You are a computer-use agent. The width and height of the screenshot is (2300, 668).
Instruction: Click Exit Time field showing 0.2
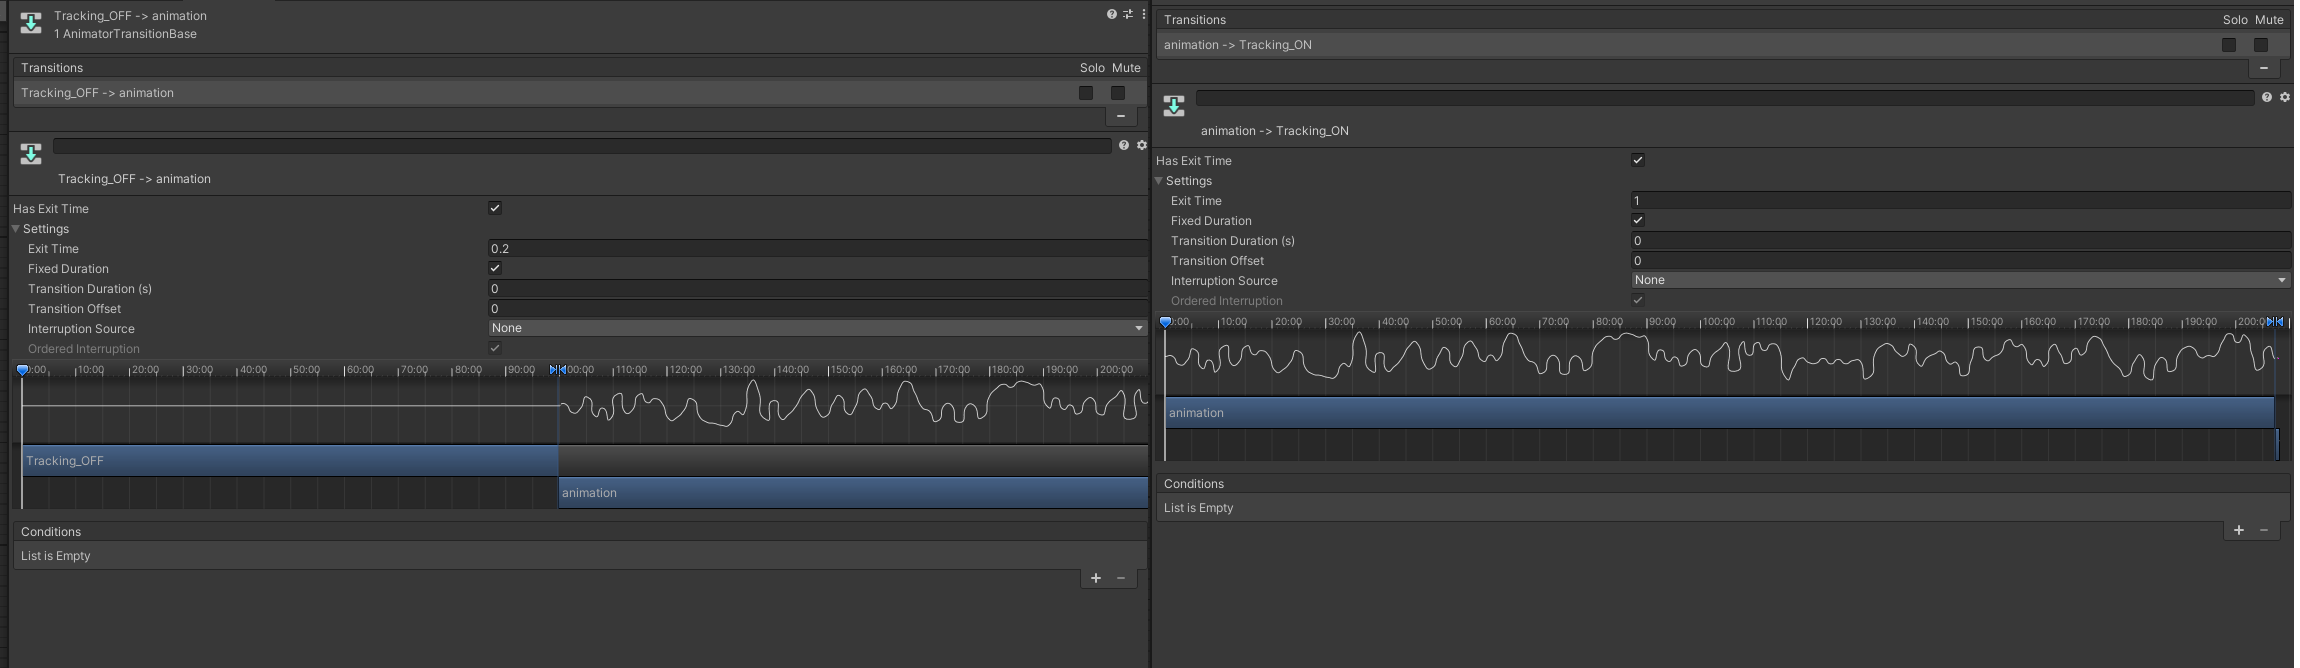[817, 248]
